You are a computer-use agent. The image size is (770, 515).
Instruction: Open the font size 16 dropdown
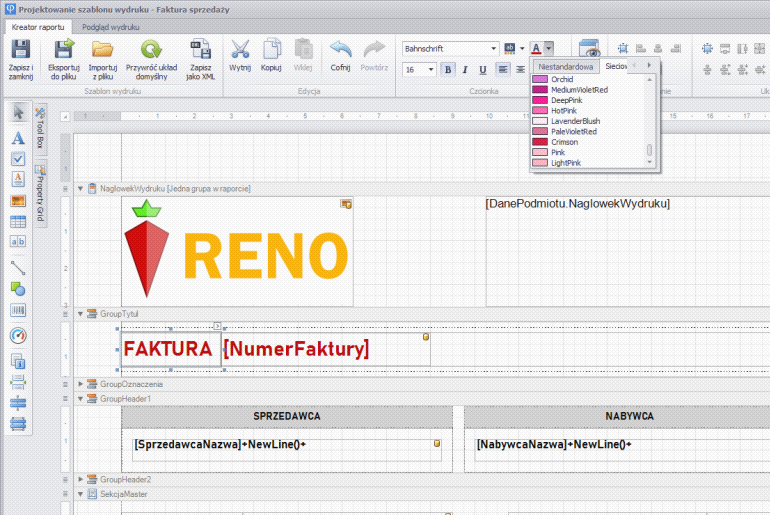pyautogui.click(x=431, y=70)
